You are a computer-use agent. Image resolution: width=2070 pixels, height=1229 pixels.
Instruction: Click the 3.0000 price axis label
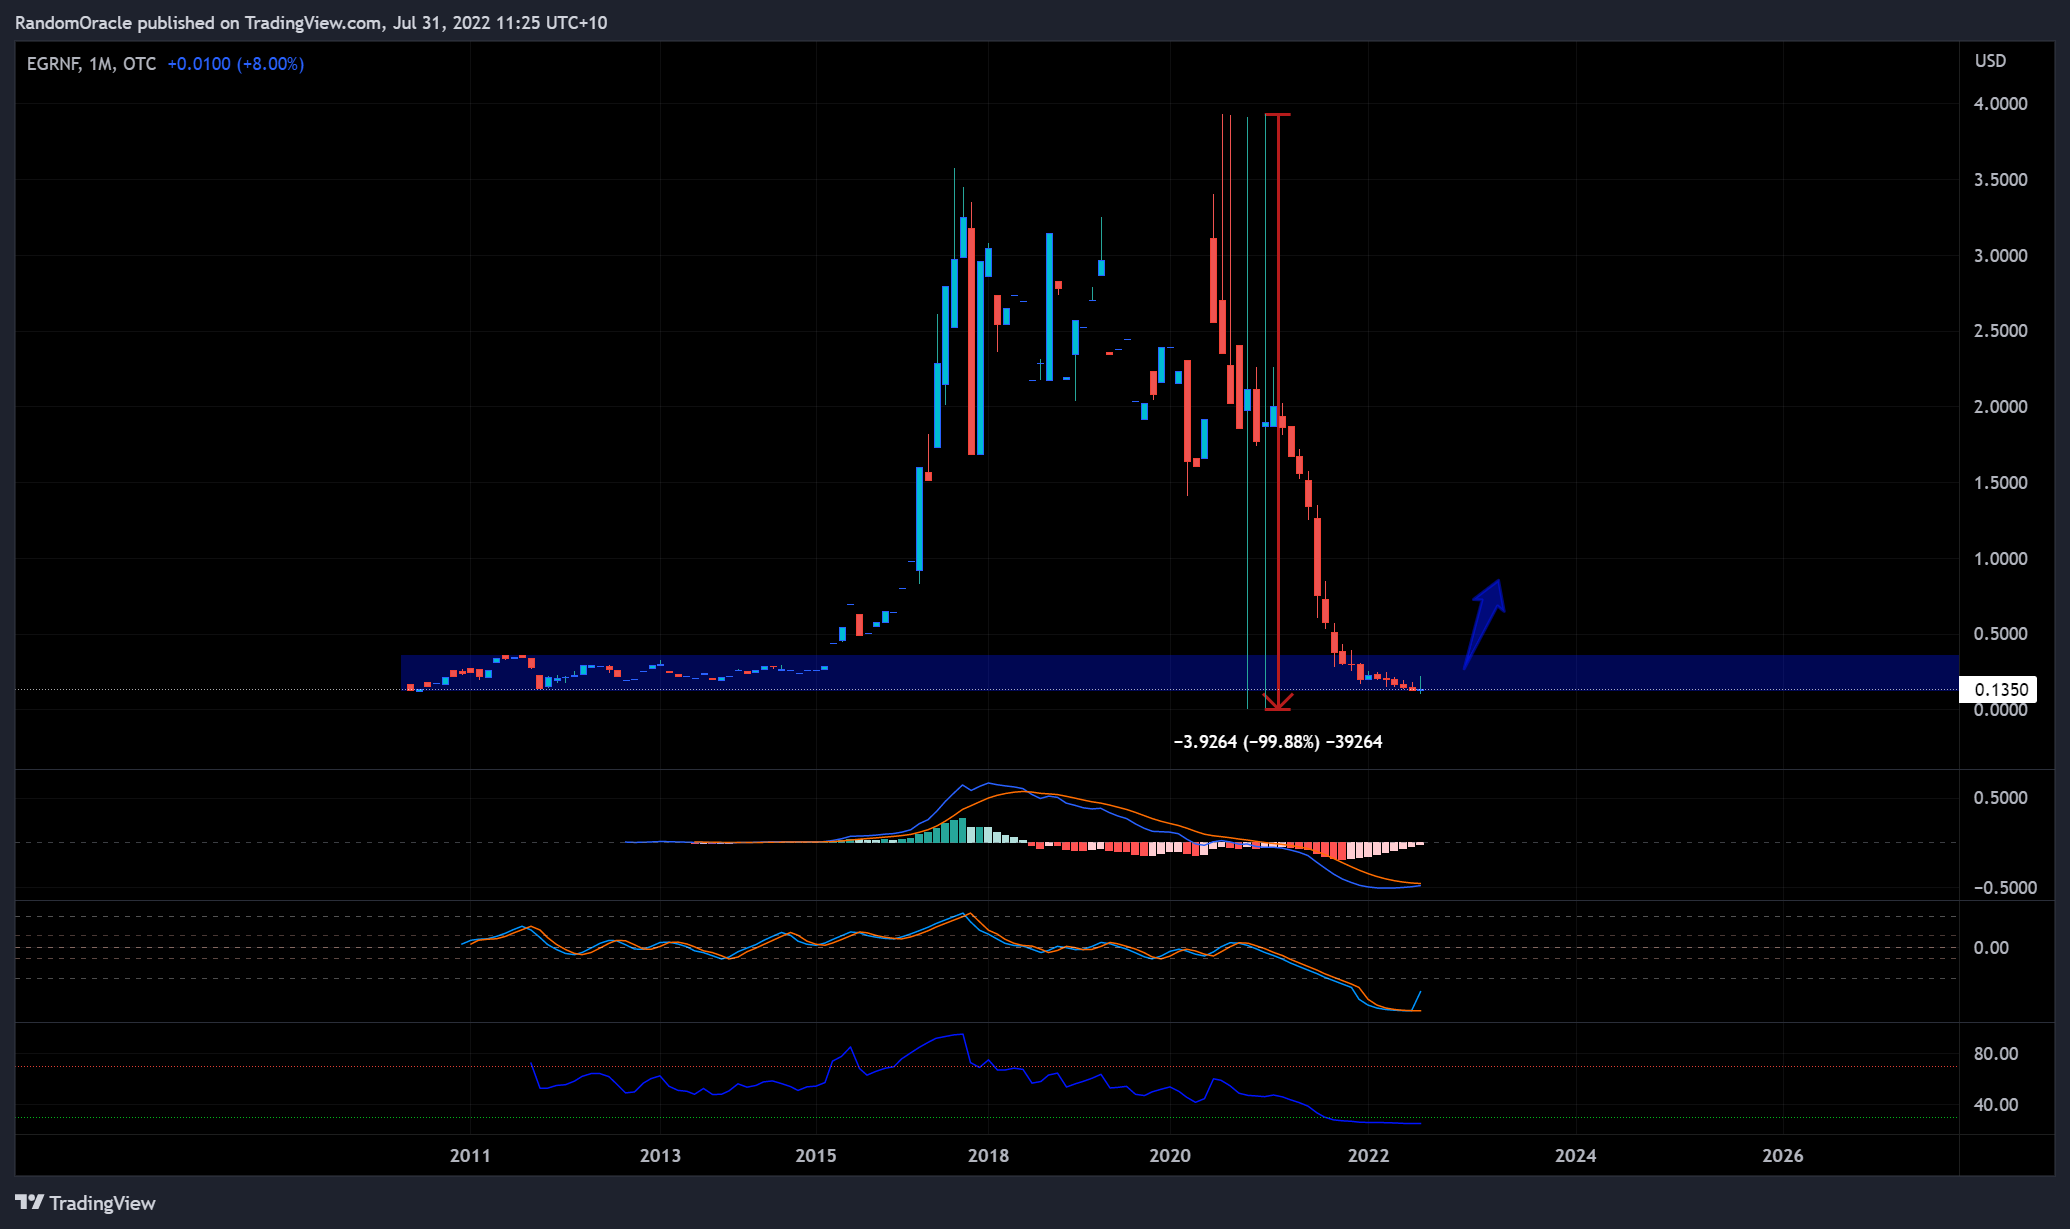point(2000,256)
